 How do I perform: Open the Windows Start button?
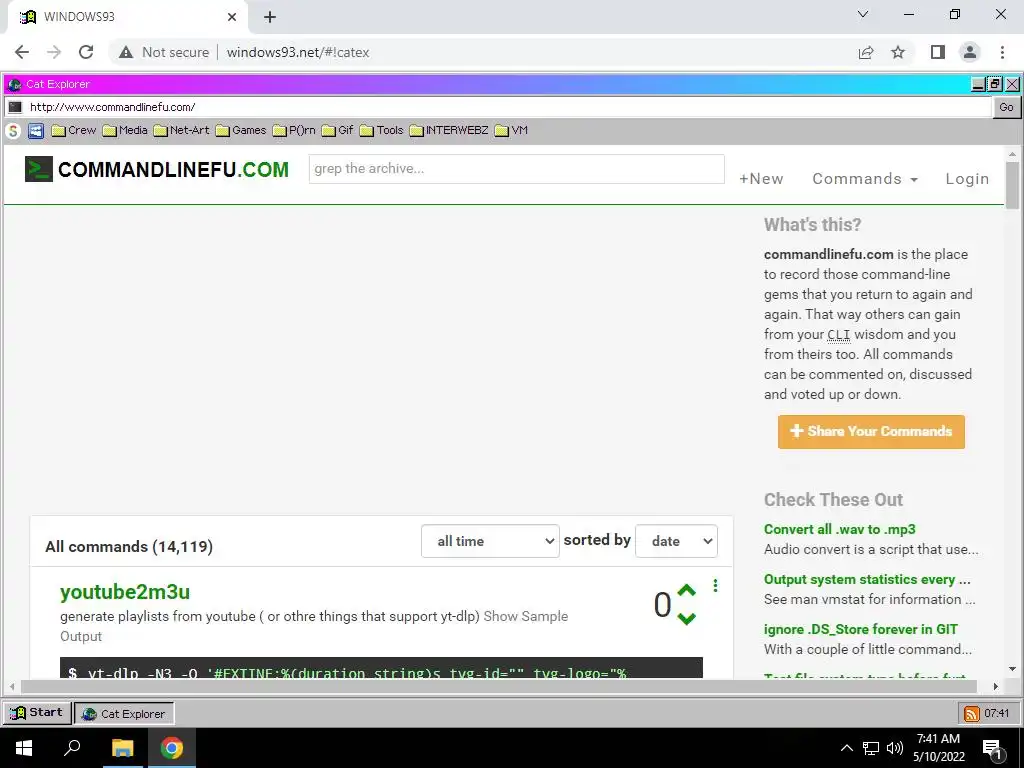(x=24, y=748)
